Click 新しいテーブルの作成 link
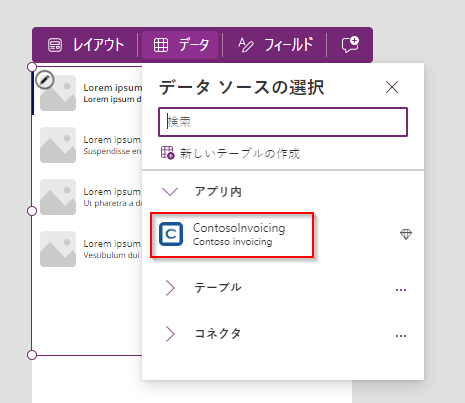 coord(240,154)
